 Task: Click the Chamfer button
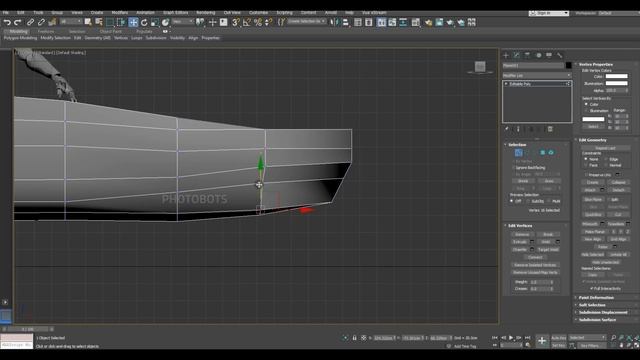(x=520, y=249)
